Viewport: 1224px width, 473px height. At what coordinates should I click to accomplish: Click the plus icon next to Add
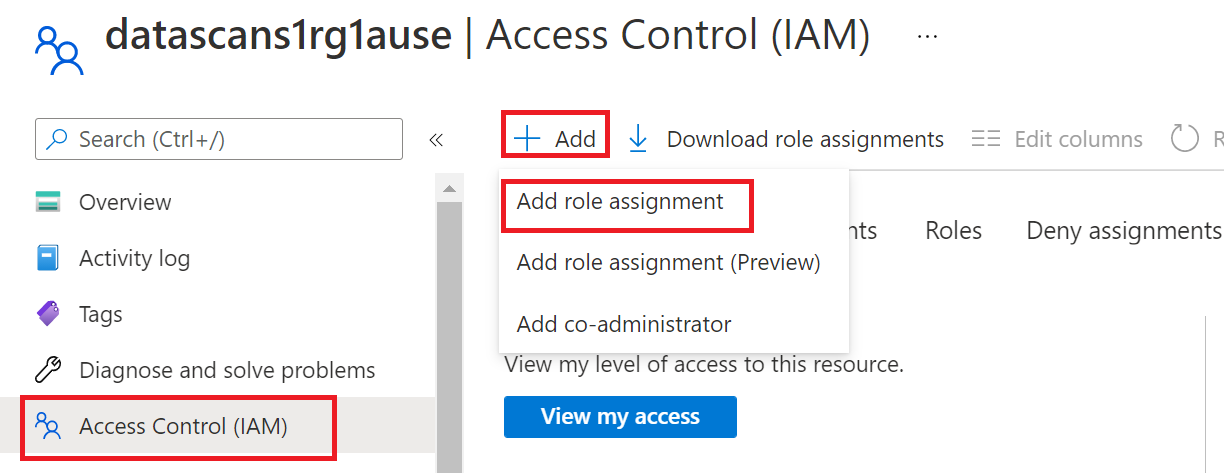click(527, 139)
